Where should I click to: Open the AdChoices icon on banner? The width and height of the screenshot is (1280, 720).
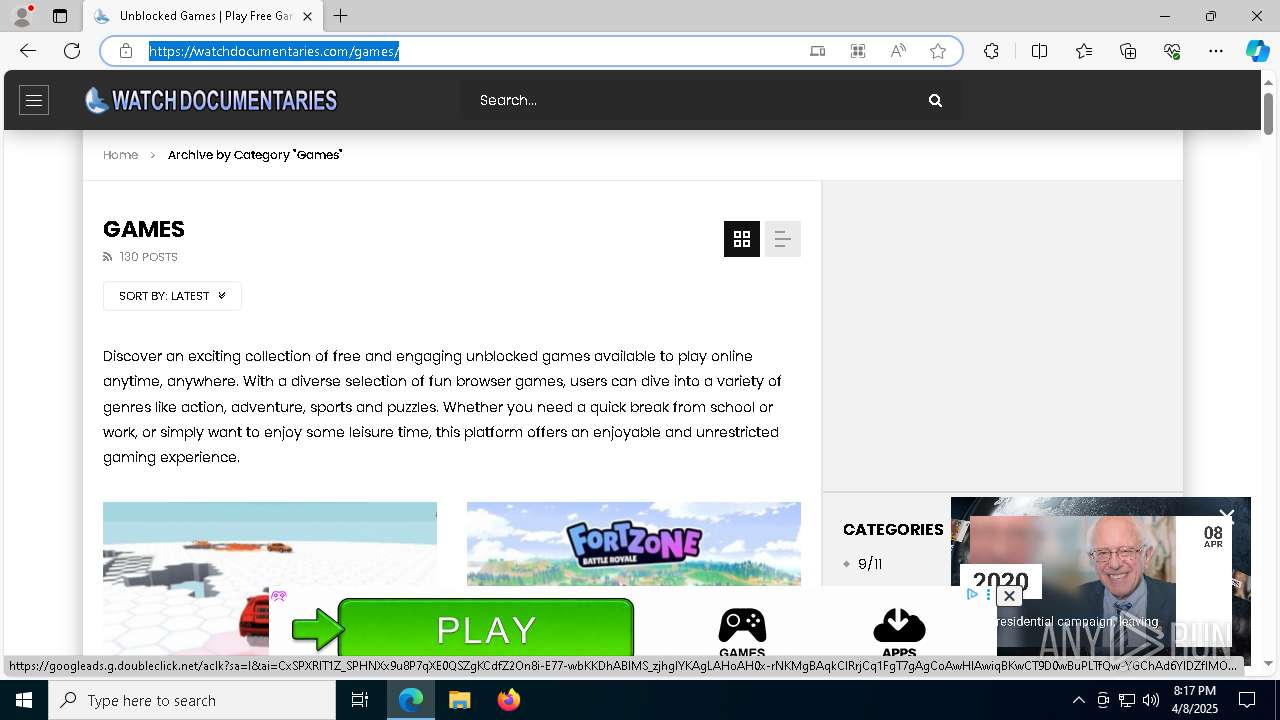point(972,594)
